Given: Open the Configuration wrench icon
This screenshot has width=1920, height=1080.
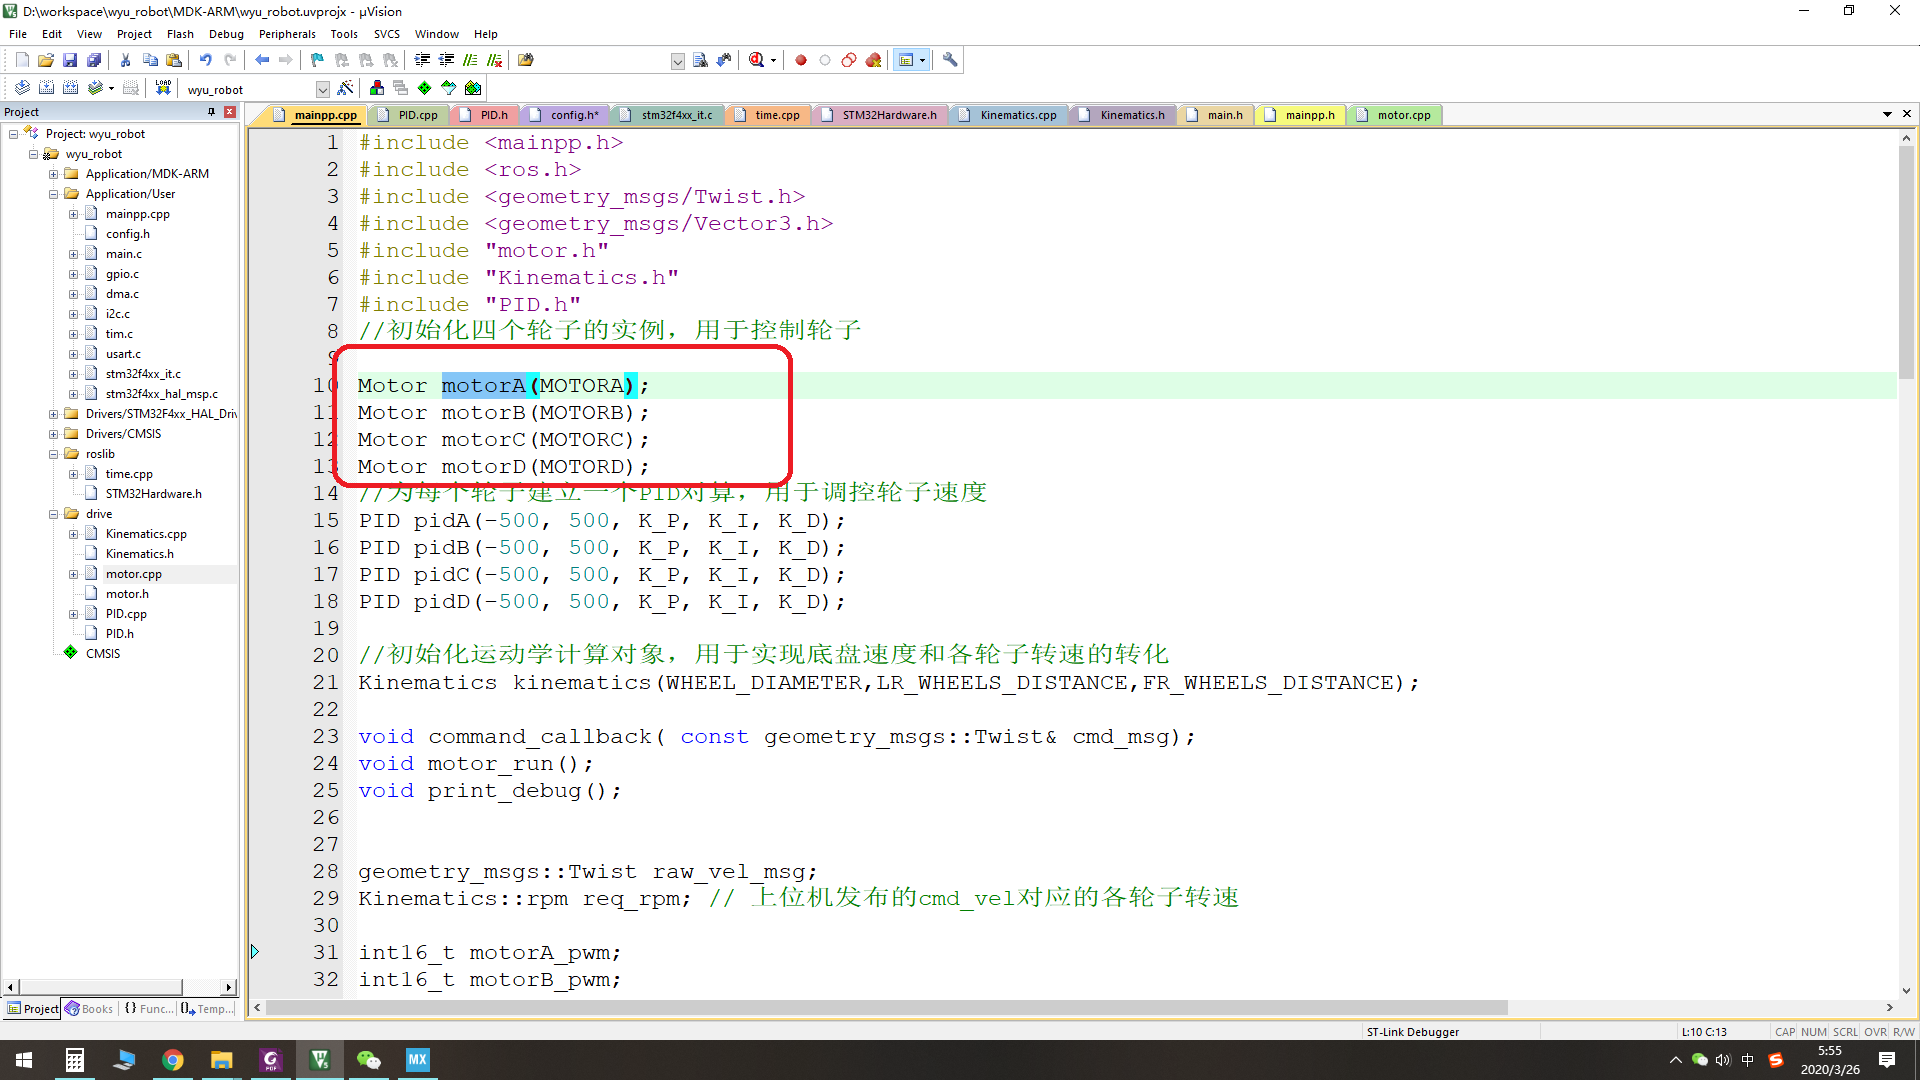Looking at the screenshot, I should [x=950, y=60].
